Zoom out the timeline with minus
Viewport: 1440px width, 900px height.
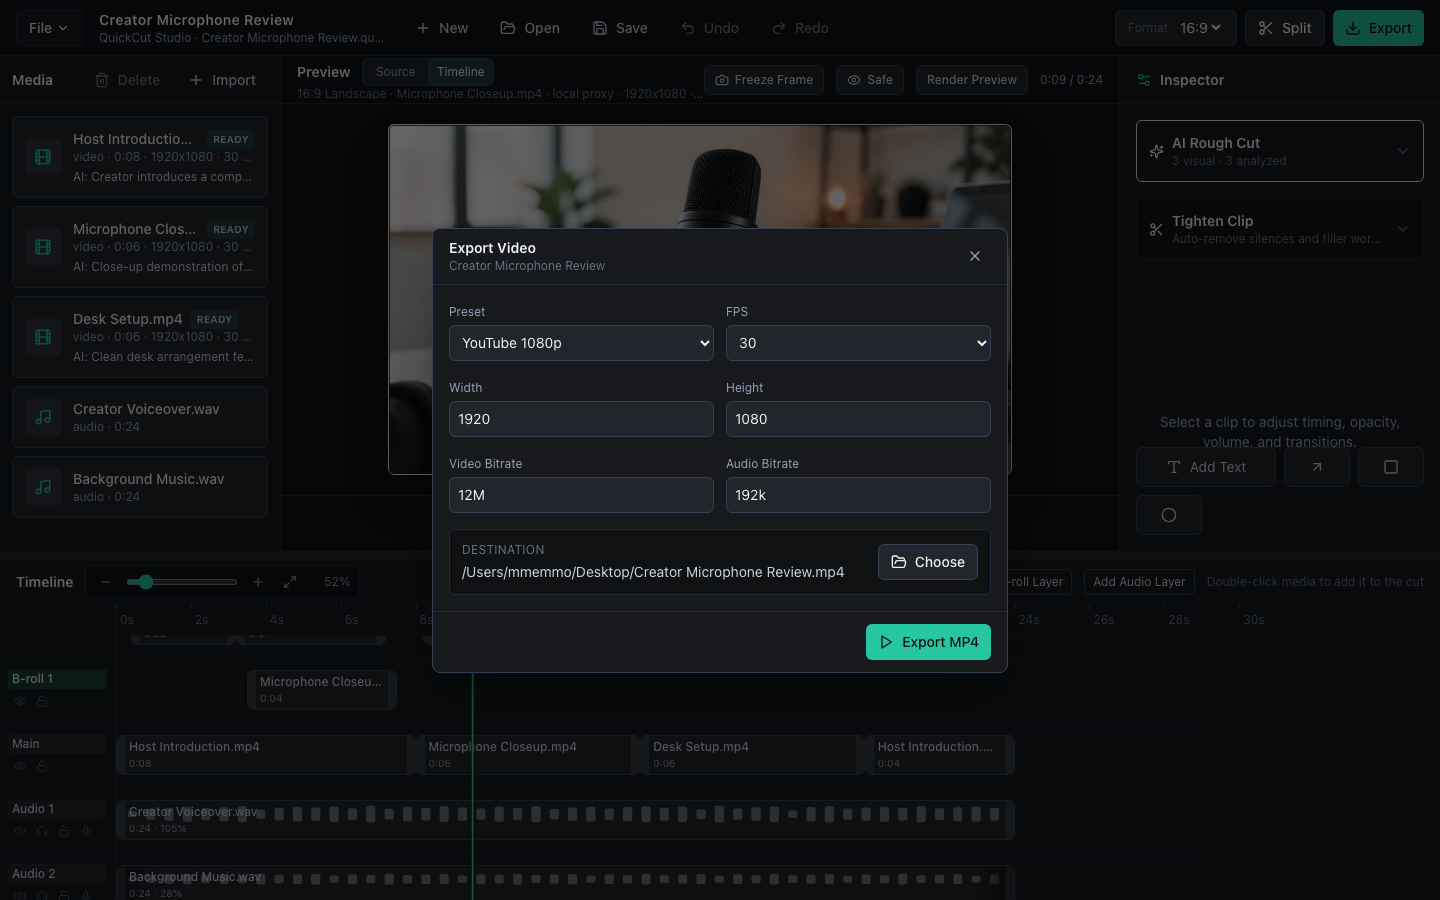(x=106, y=582)
